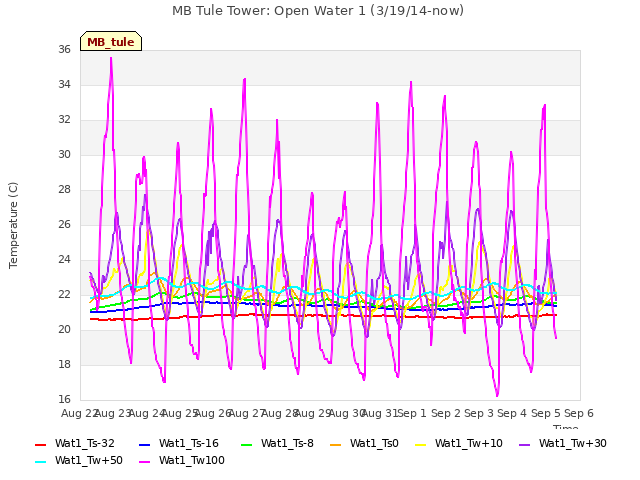Click the cyan Wat1_Tw+50 legend swatch
The width and height of the screenshot is (640, 480).
coord(41,462)
